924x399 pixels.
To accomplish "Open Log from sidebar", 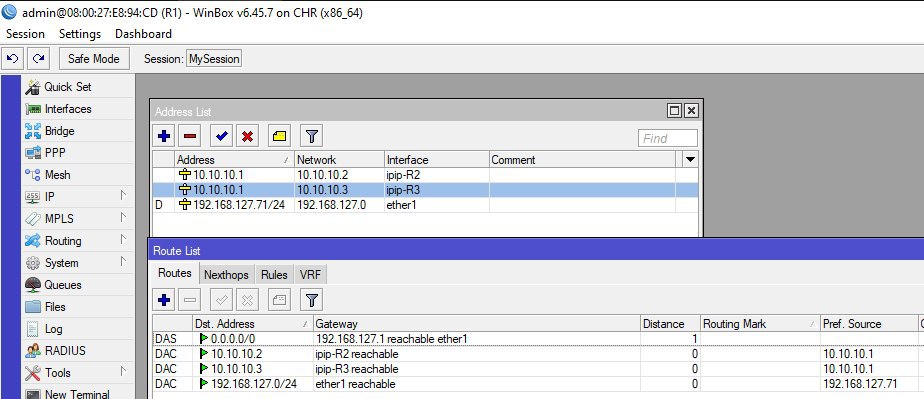I will (x=78, y=329).
